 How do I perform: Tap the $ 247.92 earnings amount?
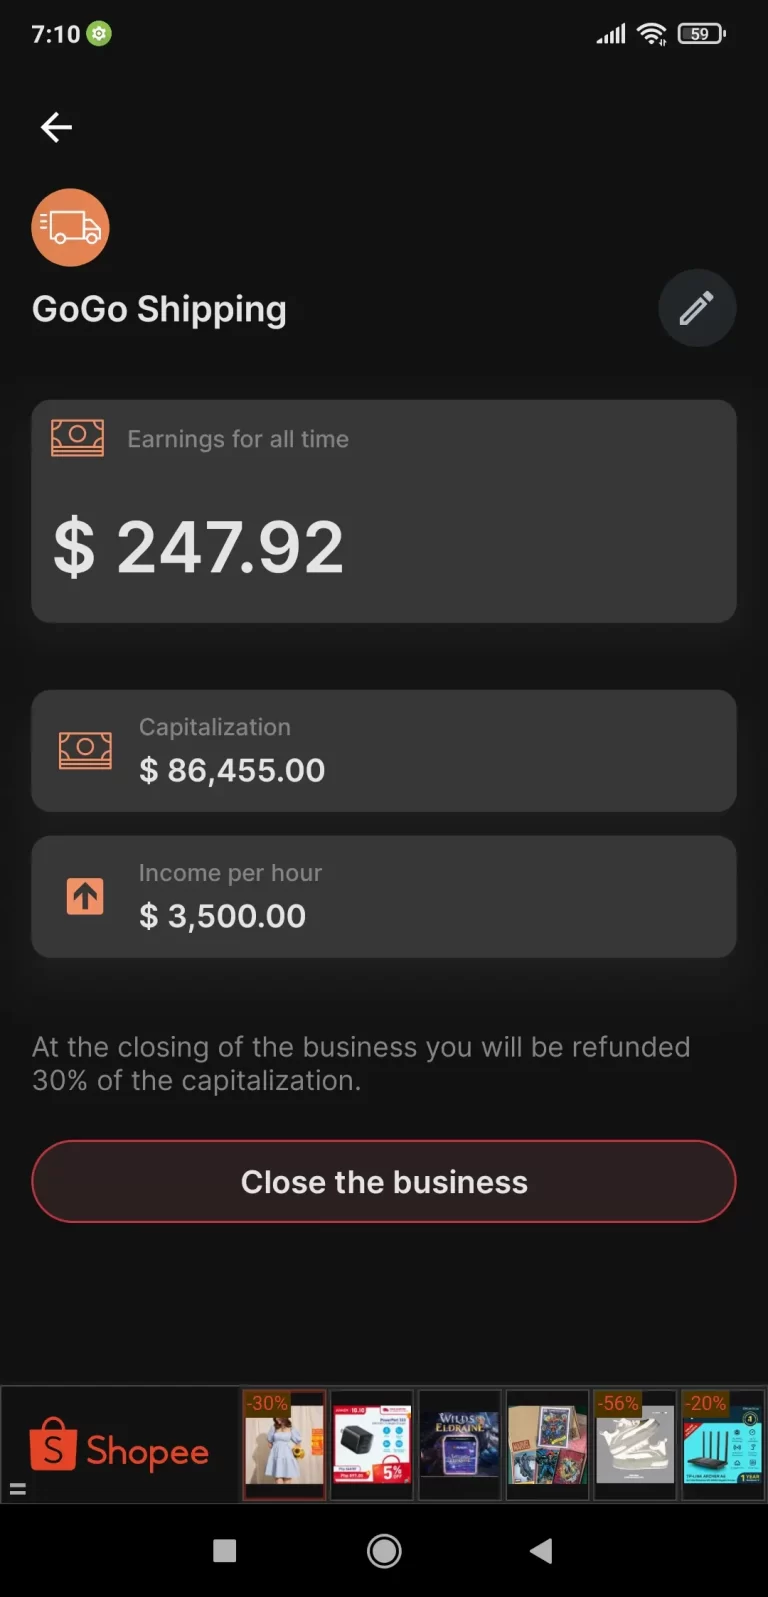click(x=198, y=547)
